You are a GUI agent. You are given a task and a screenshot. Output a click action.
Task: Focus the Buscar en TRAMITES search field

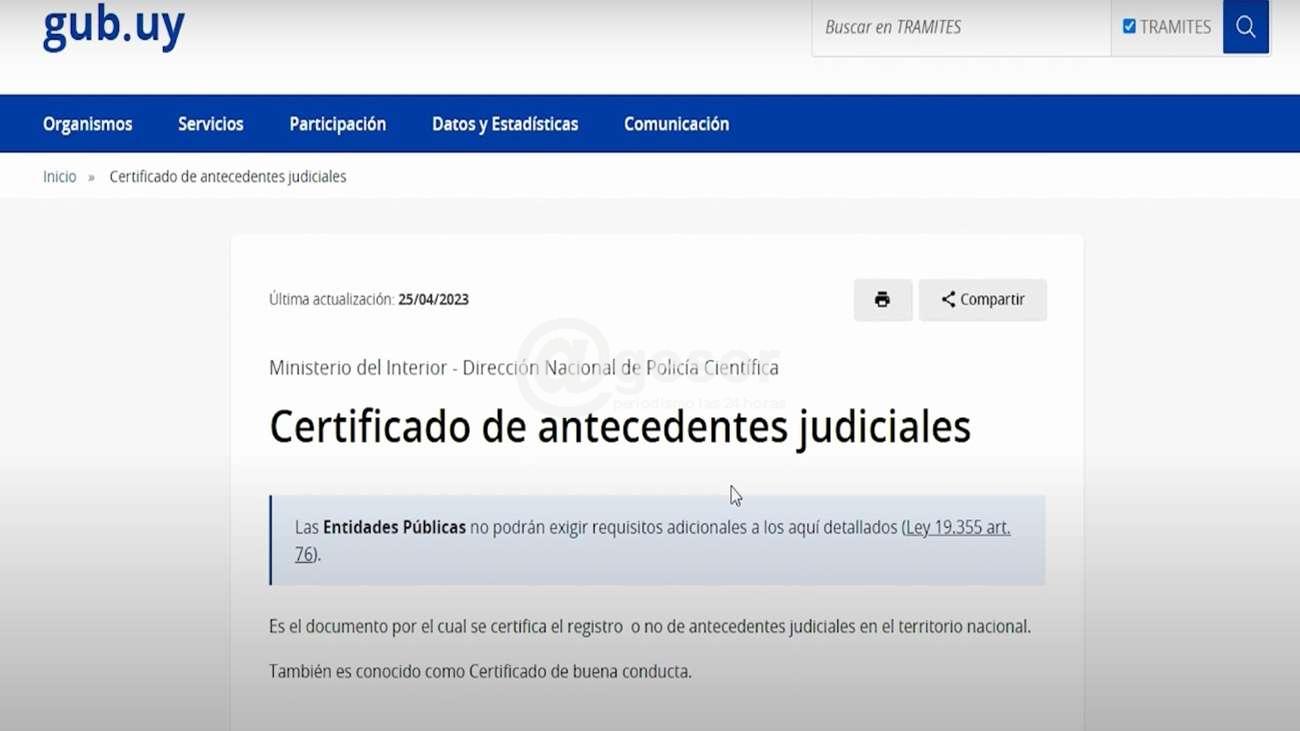960,27
